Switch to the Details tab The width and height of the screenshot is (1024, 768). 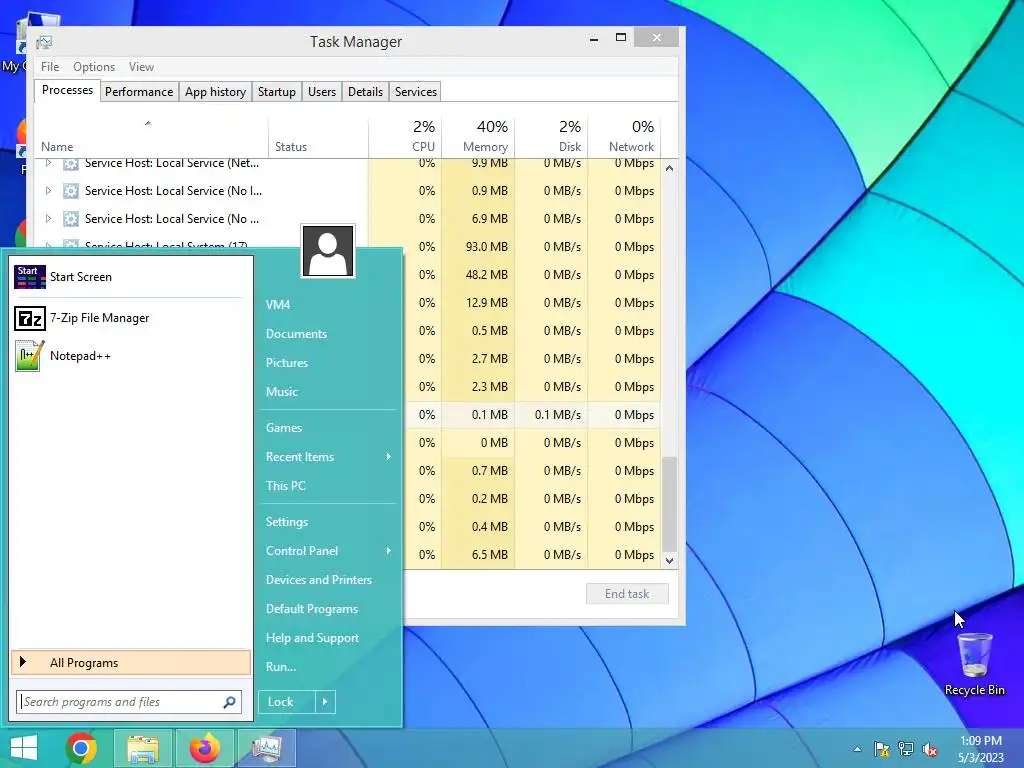coord(366,91)
